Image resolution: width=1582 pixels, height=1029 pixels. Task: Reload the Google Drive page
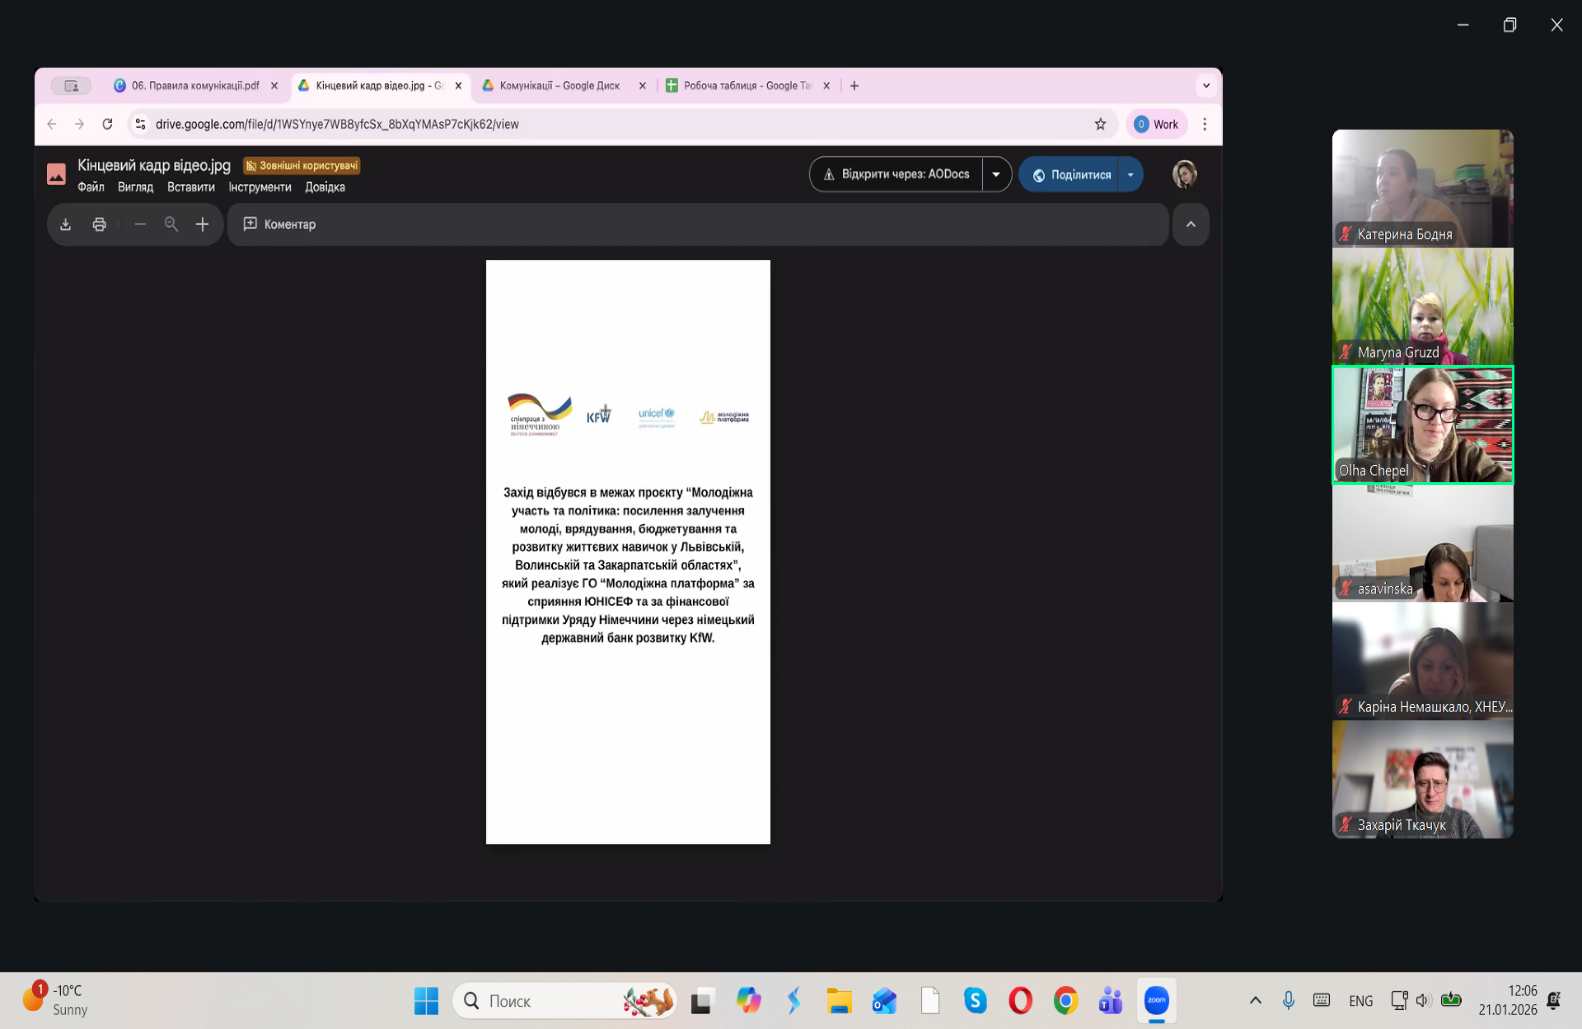(107, 124)
